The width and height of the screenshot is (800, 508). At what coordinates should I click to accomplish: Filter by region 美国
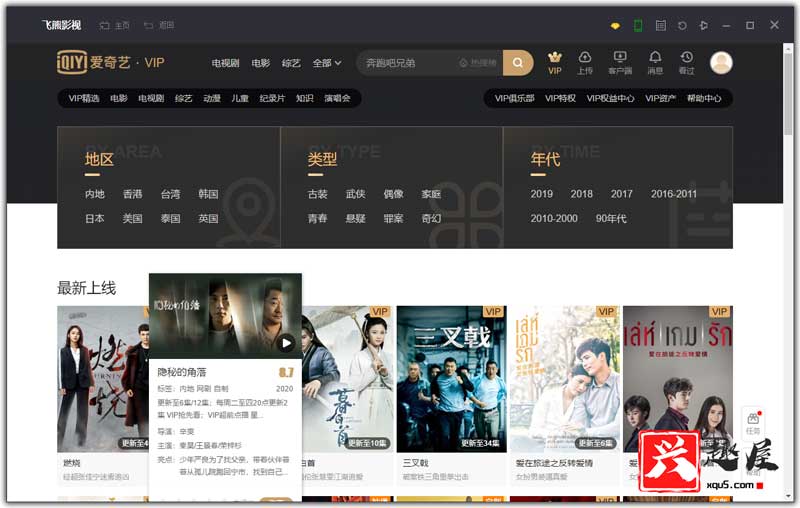point(133,218)
